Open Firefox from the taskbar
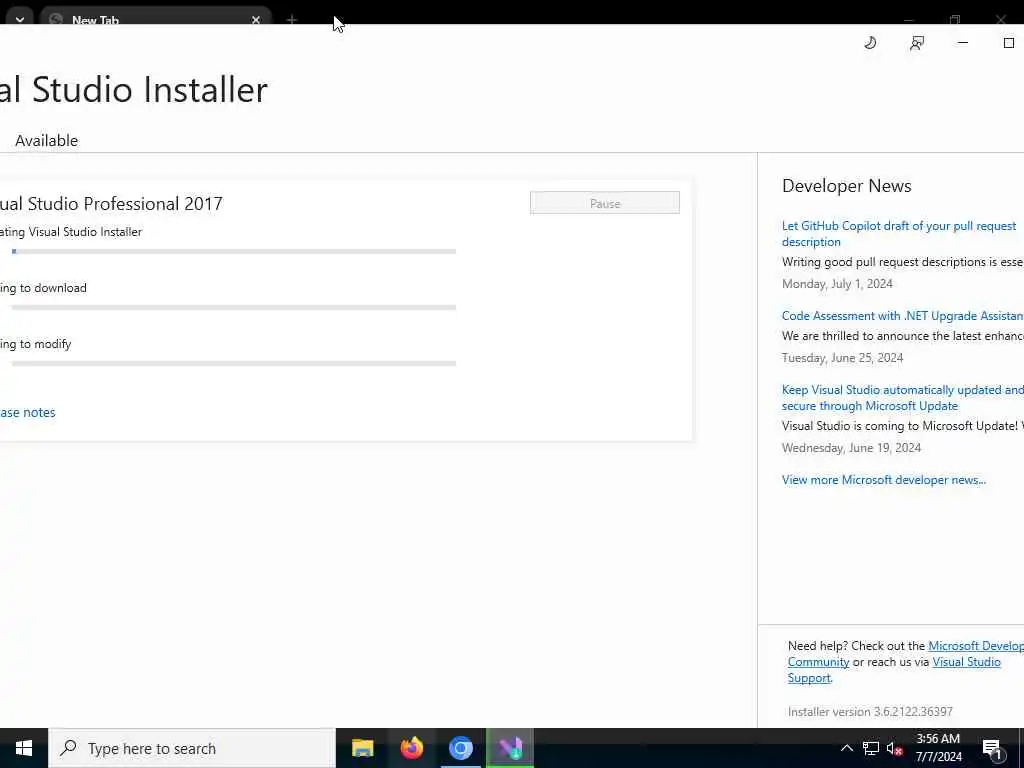 point(411,748)
